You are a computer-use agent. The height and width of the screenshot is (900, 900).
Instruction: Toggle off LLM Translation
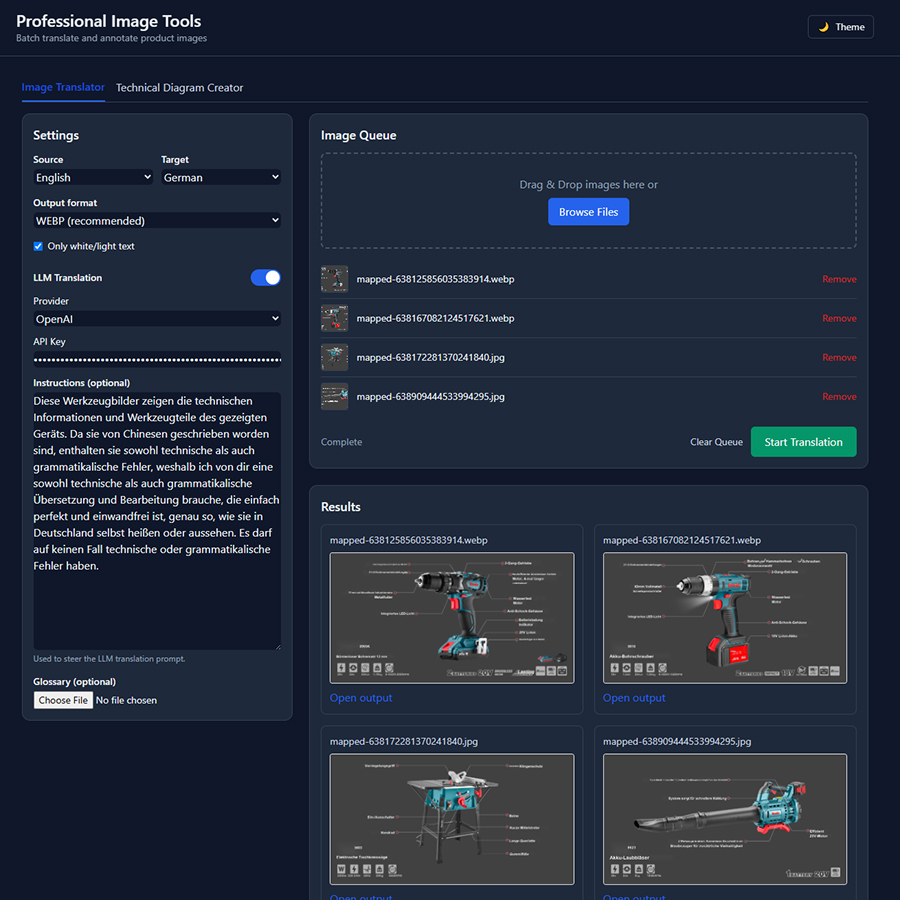point(266,278)
